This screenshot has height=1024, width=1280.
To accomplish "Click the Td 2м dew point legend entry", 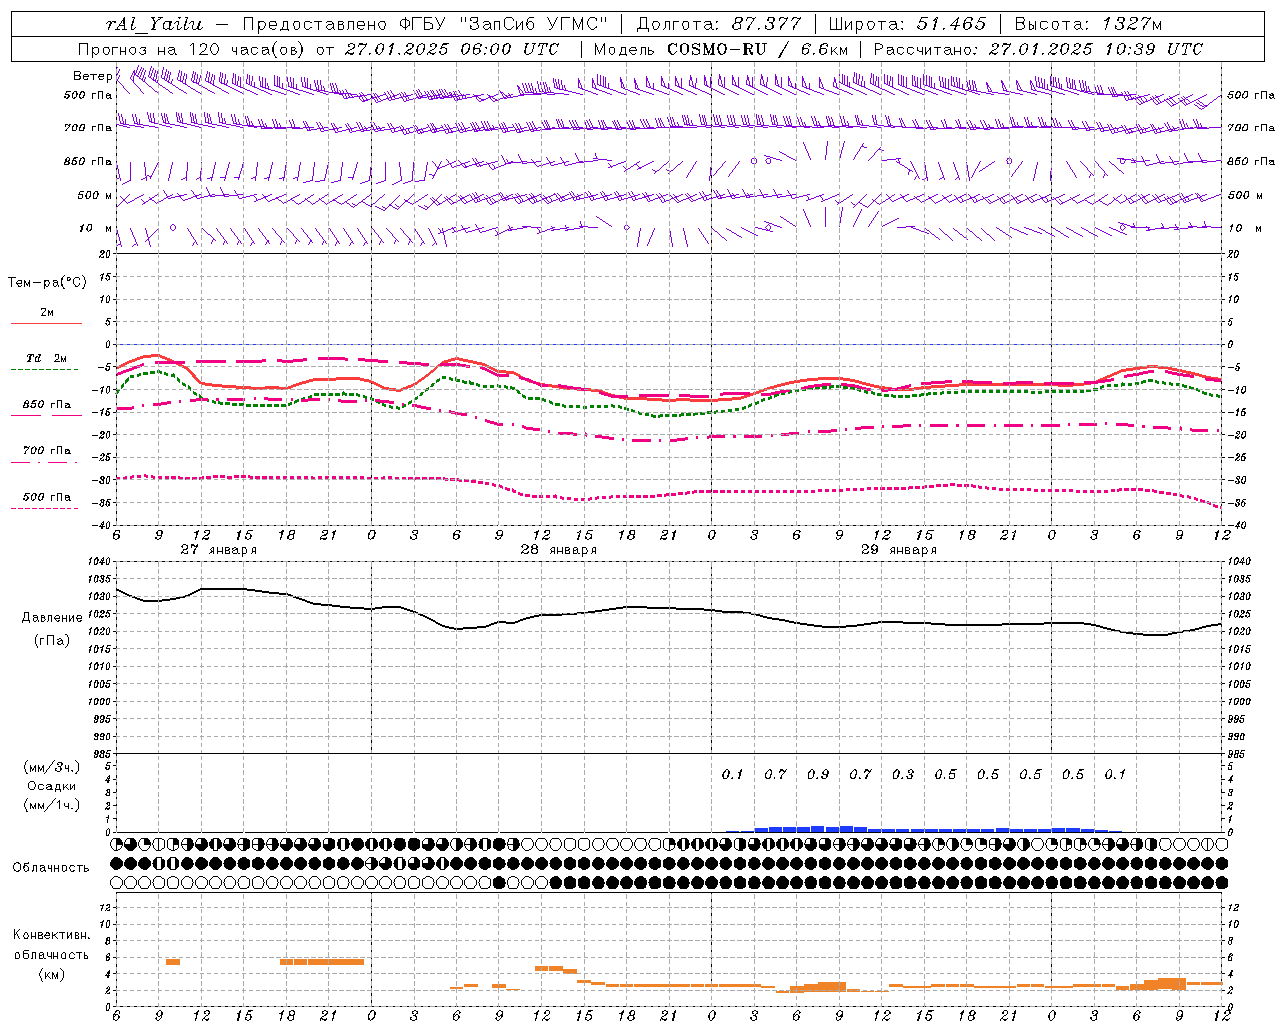I will 46,358.
